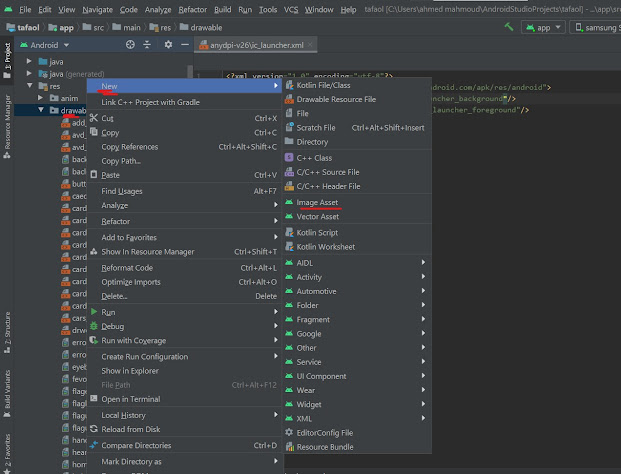Open the Resource Manager side tab

tap(8, 122)
